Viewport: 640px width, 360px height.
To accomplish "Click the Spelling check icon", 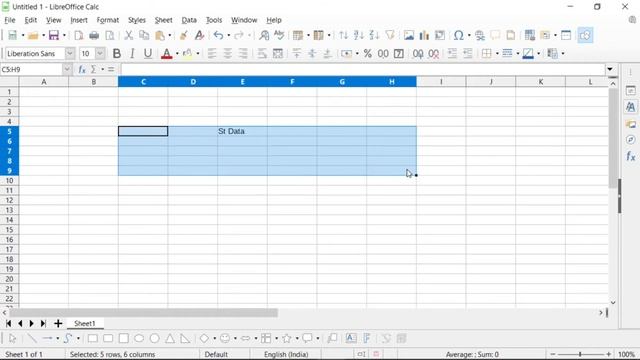I will 279,35.
